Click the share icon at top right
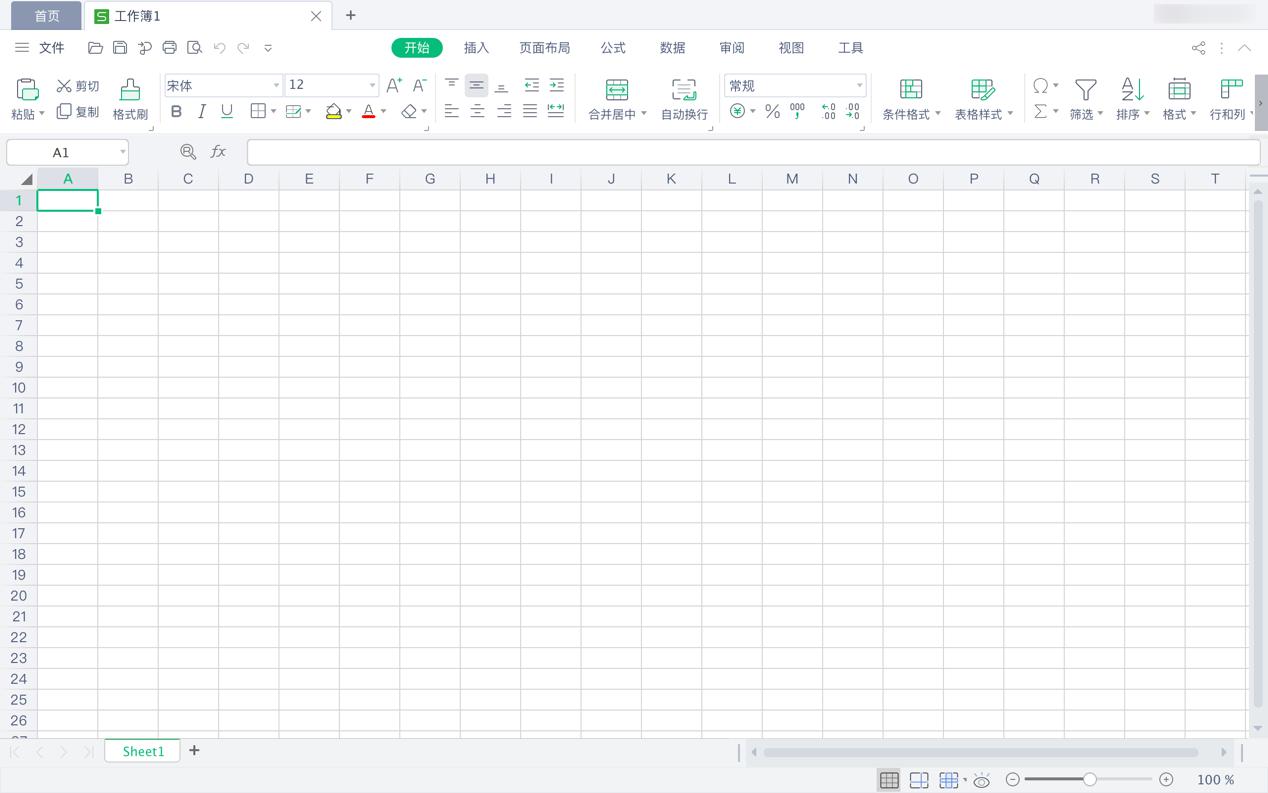This screenshot has height=793, width=1268. pos(1198,48)
